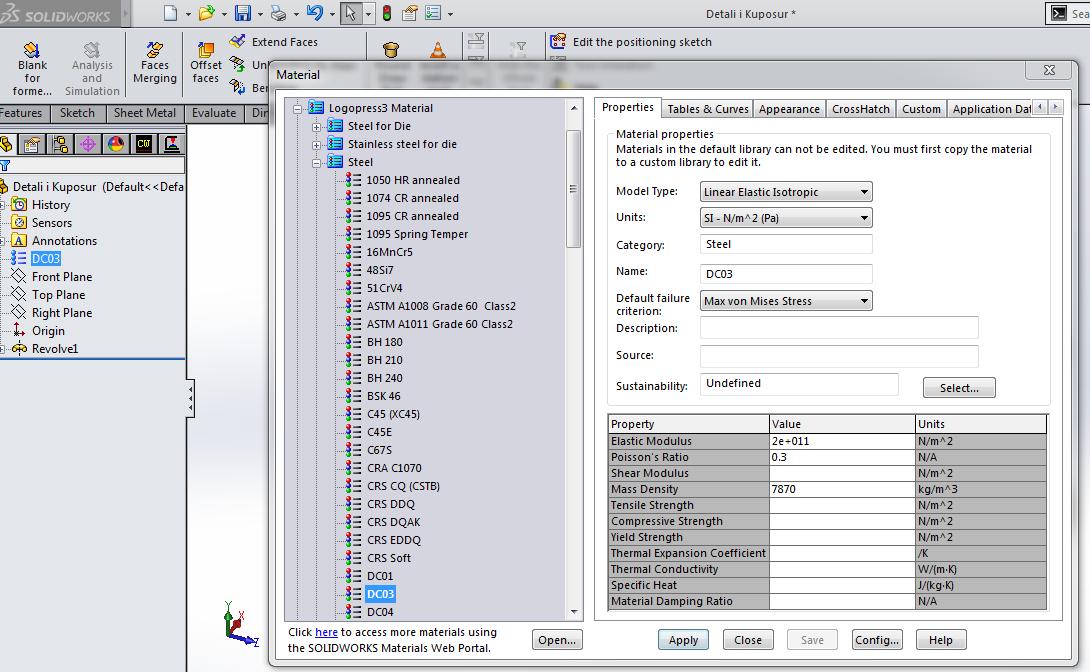
Task: Click the New document icon
Action: click(x=170, y=13)
